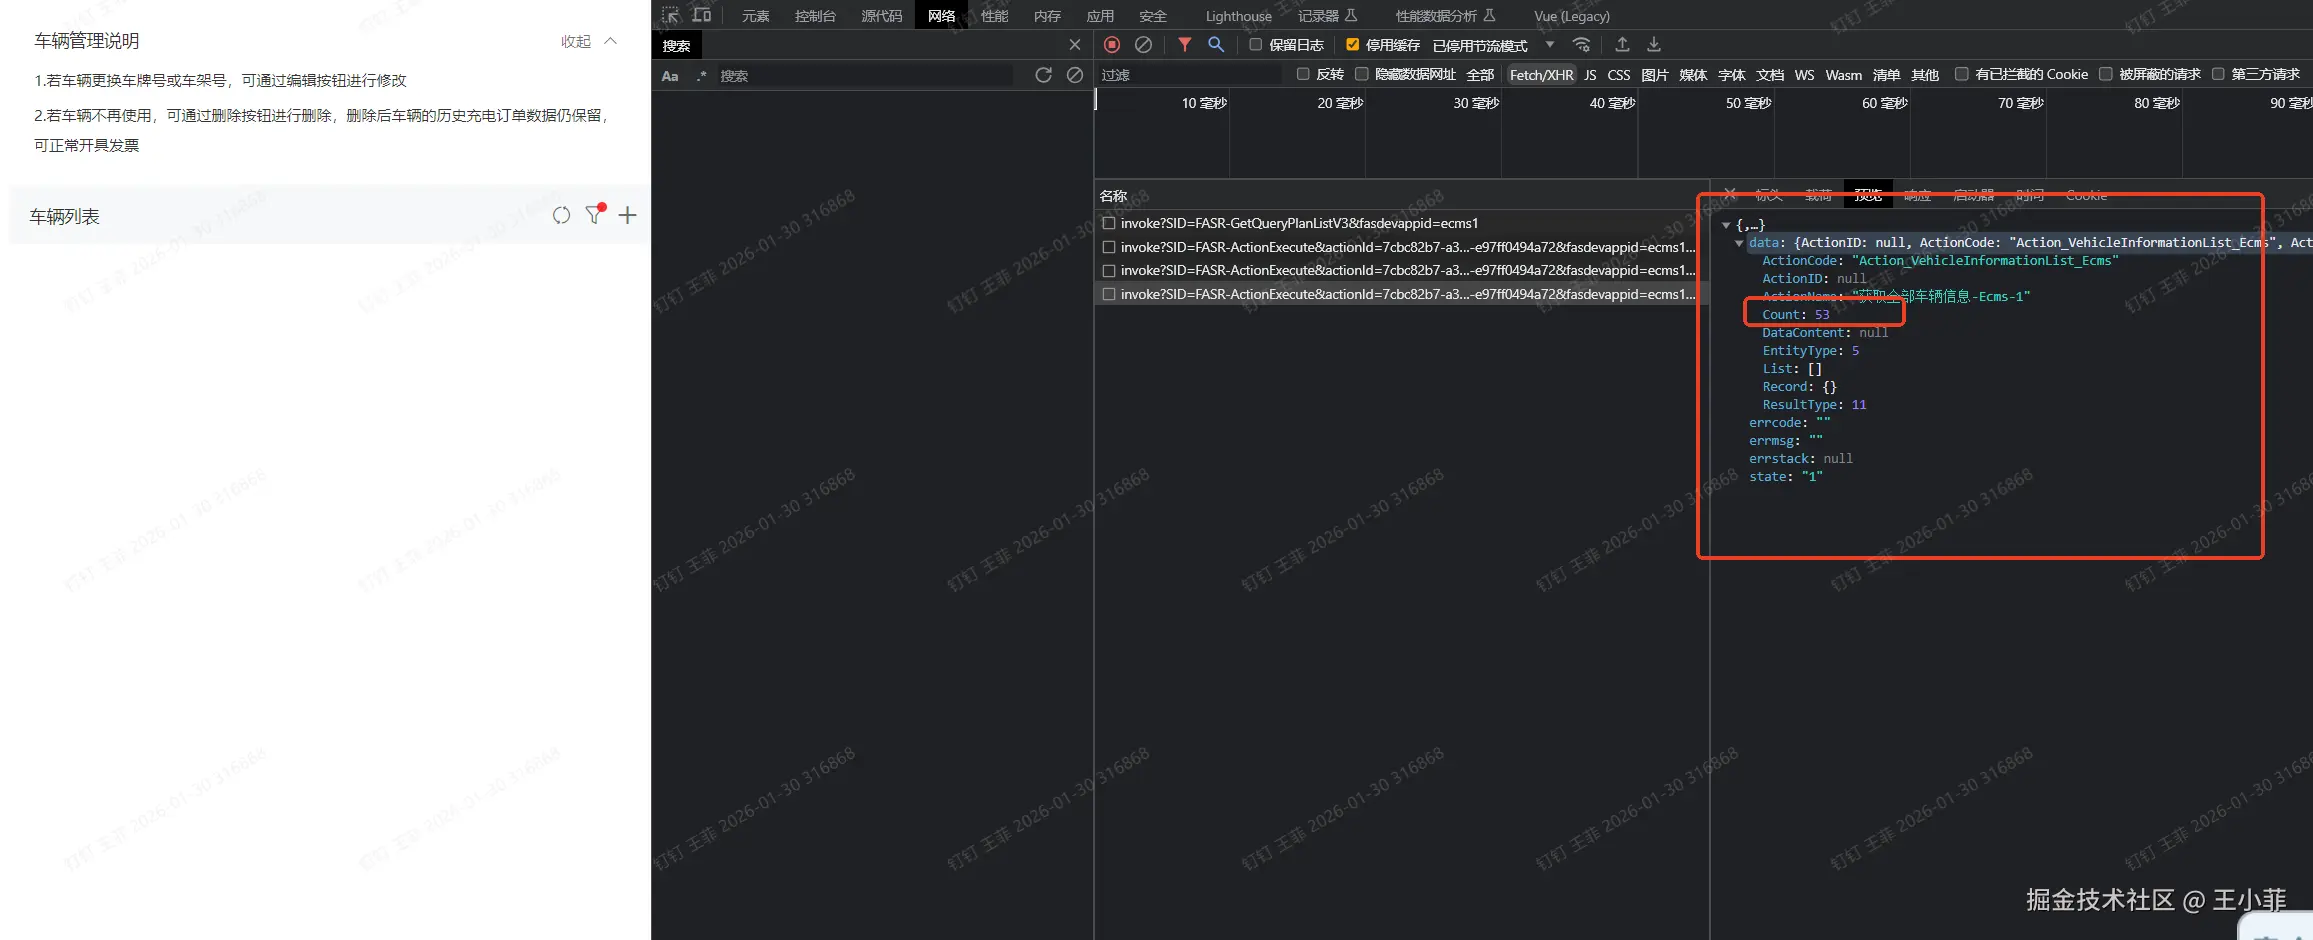The width and height of the screenshot is (2313, 940).
Task: Filter requests by Wasm type
Action: coord(1843,75)
